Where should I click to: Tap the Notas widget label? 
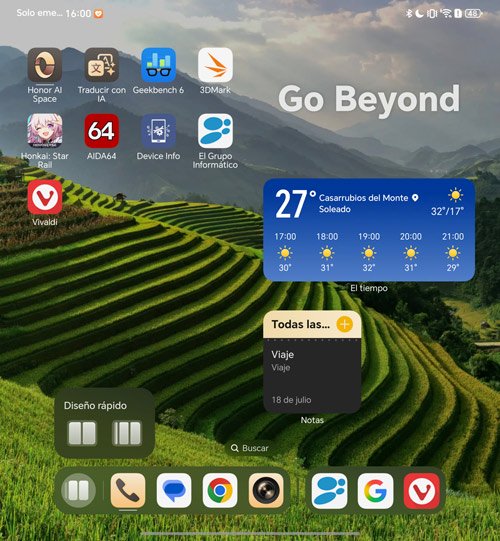(x=312, y=420)
